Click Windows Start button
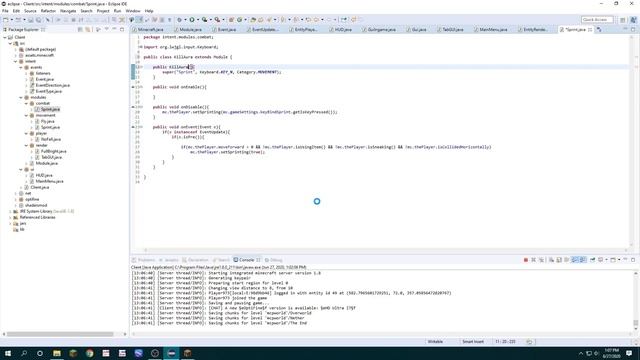640x360 pixels. pos(7,353)
